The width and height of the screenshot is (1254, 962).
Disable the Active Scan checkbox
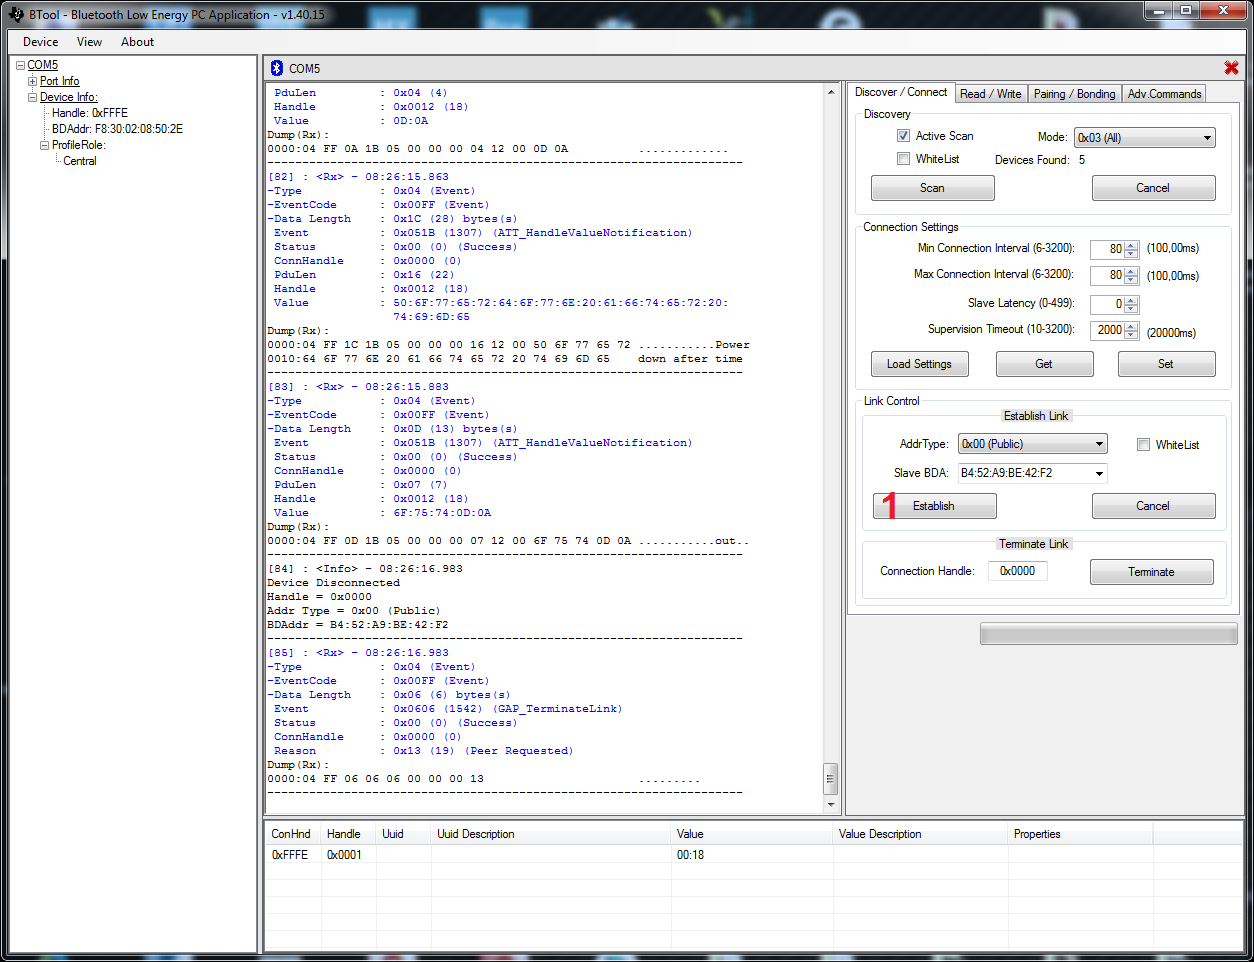[x=903, y=136]
